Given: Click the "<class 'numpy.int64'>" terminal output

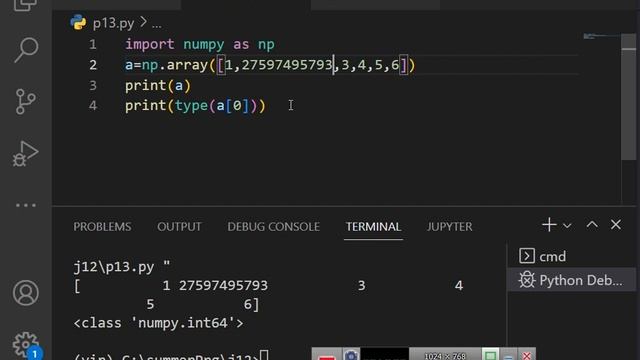Looking at the screenshot, I should [x=158, y=323].
